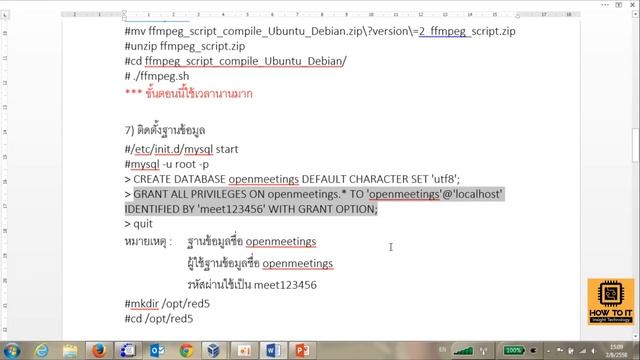Click the green signal strength bars icon
This screenshot has height=360, width=640.
[x=463, y=351]
